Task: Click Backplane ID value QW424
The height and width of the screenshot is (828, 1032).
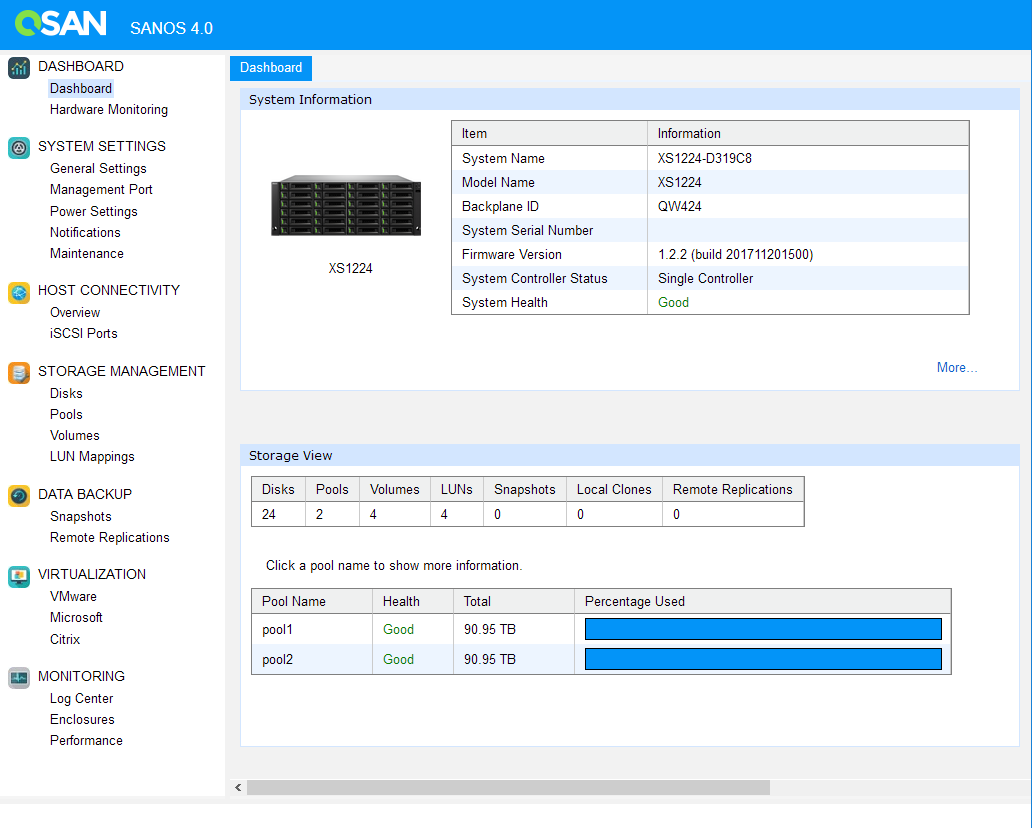Action: click(679, 207)
